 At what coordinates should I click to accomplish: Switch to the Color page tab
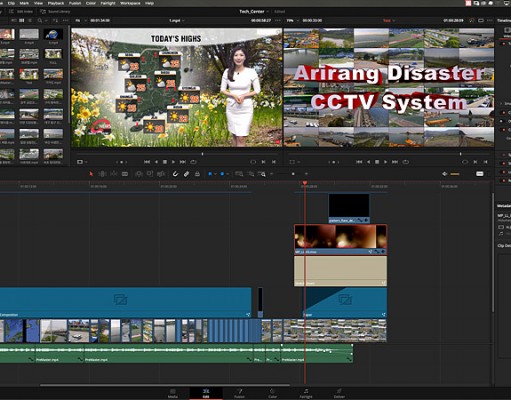[x=272, y=394]
